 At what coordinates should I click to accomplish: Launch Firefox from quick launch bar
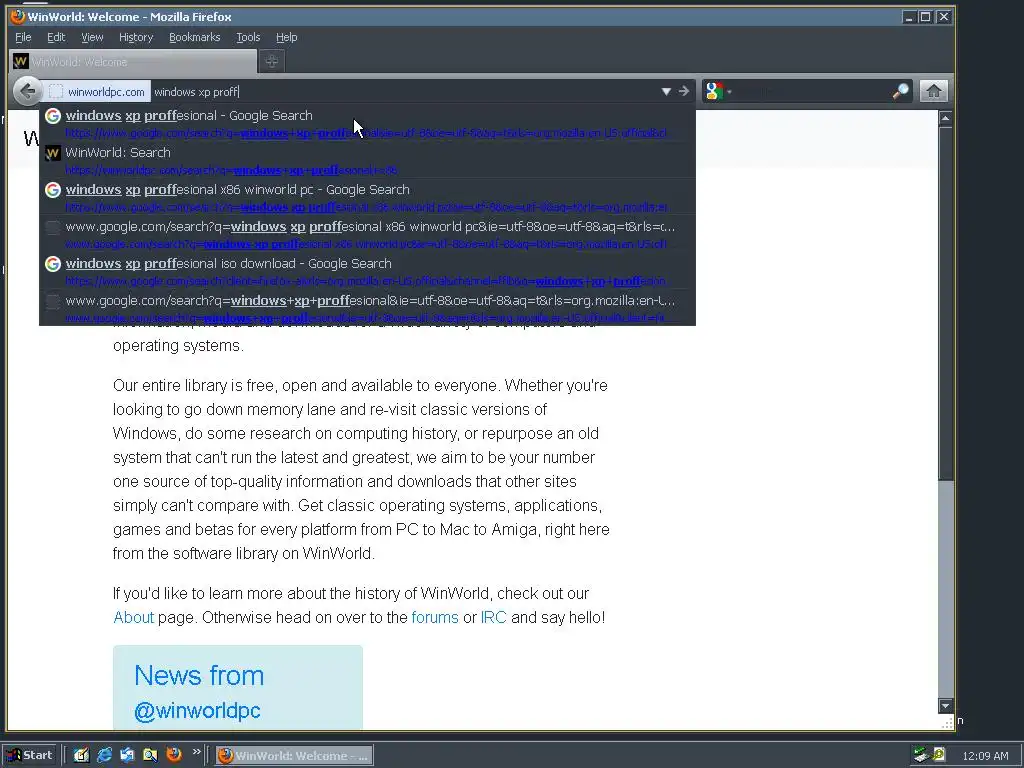point(174,755)
